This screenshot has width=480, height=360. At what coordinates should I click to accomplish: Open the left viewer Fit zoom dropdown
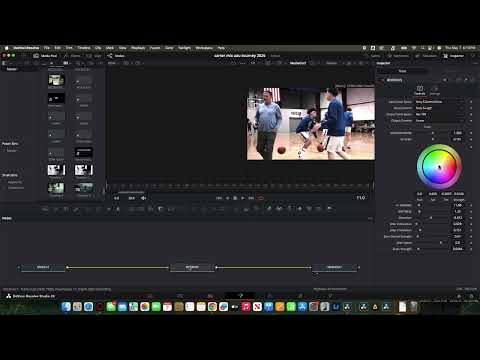[x=113, y=63]
